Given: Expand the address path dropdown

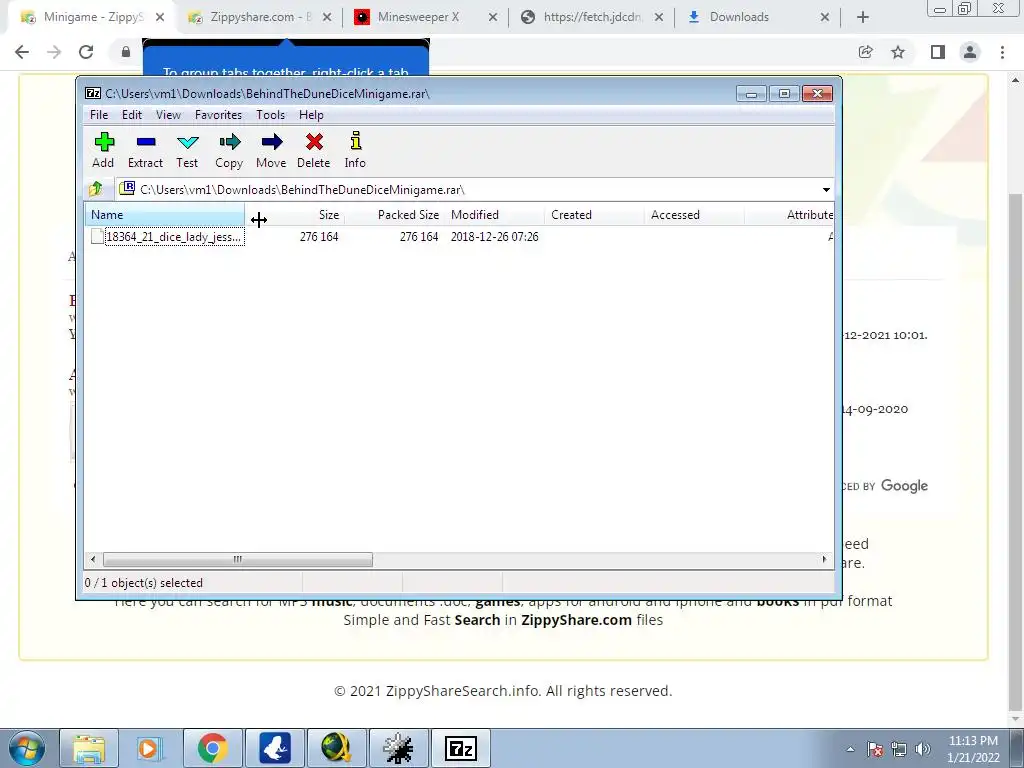Looking at the screenshot, I should [826, 190].
